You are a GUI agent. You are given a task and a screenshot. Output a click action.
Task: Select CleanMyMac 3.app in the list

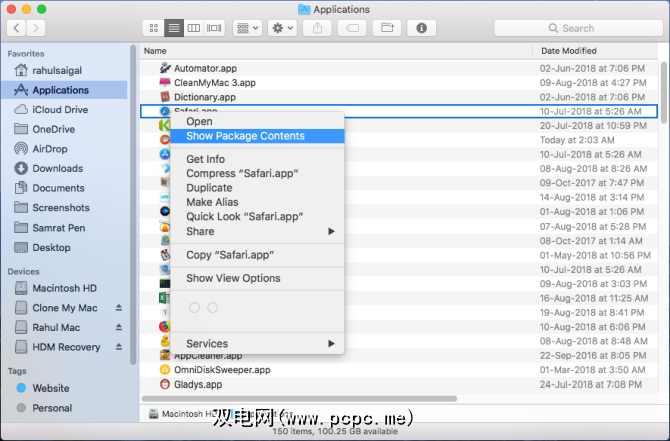click(399, 83)
